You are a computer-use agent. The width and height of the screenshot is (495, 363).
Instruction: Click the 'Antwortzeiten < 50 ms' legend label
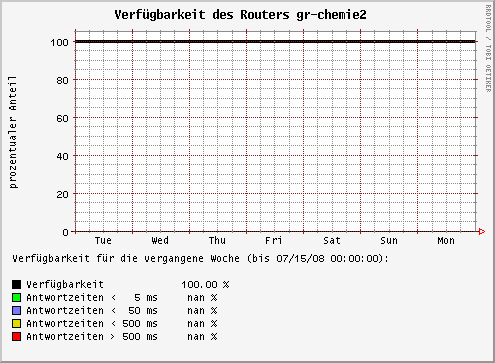(92, 311)
